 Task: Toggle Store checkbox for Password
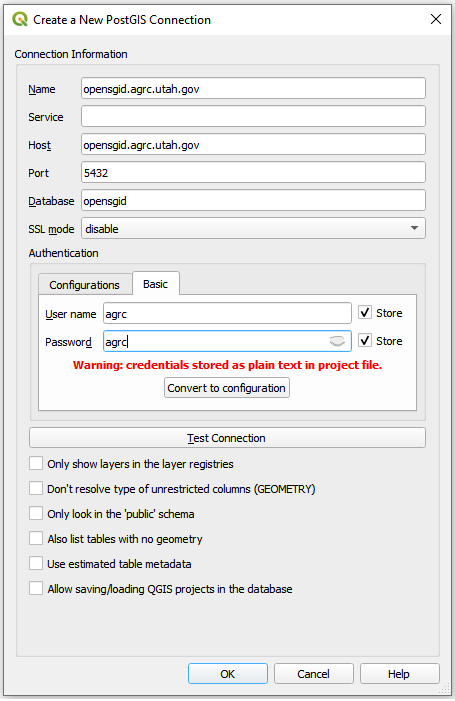point(365,341)
